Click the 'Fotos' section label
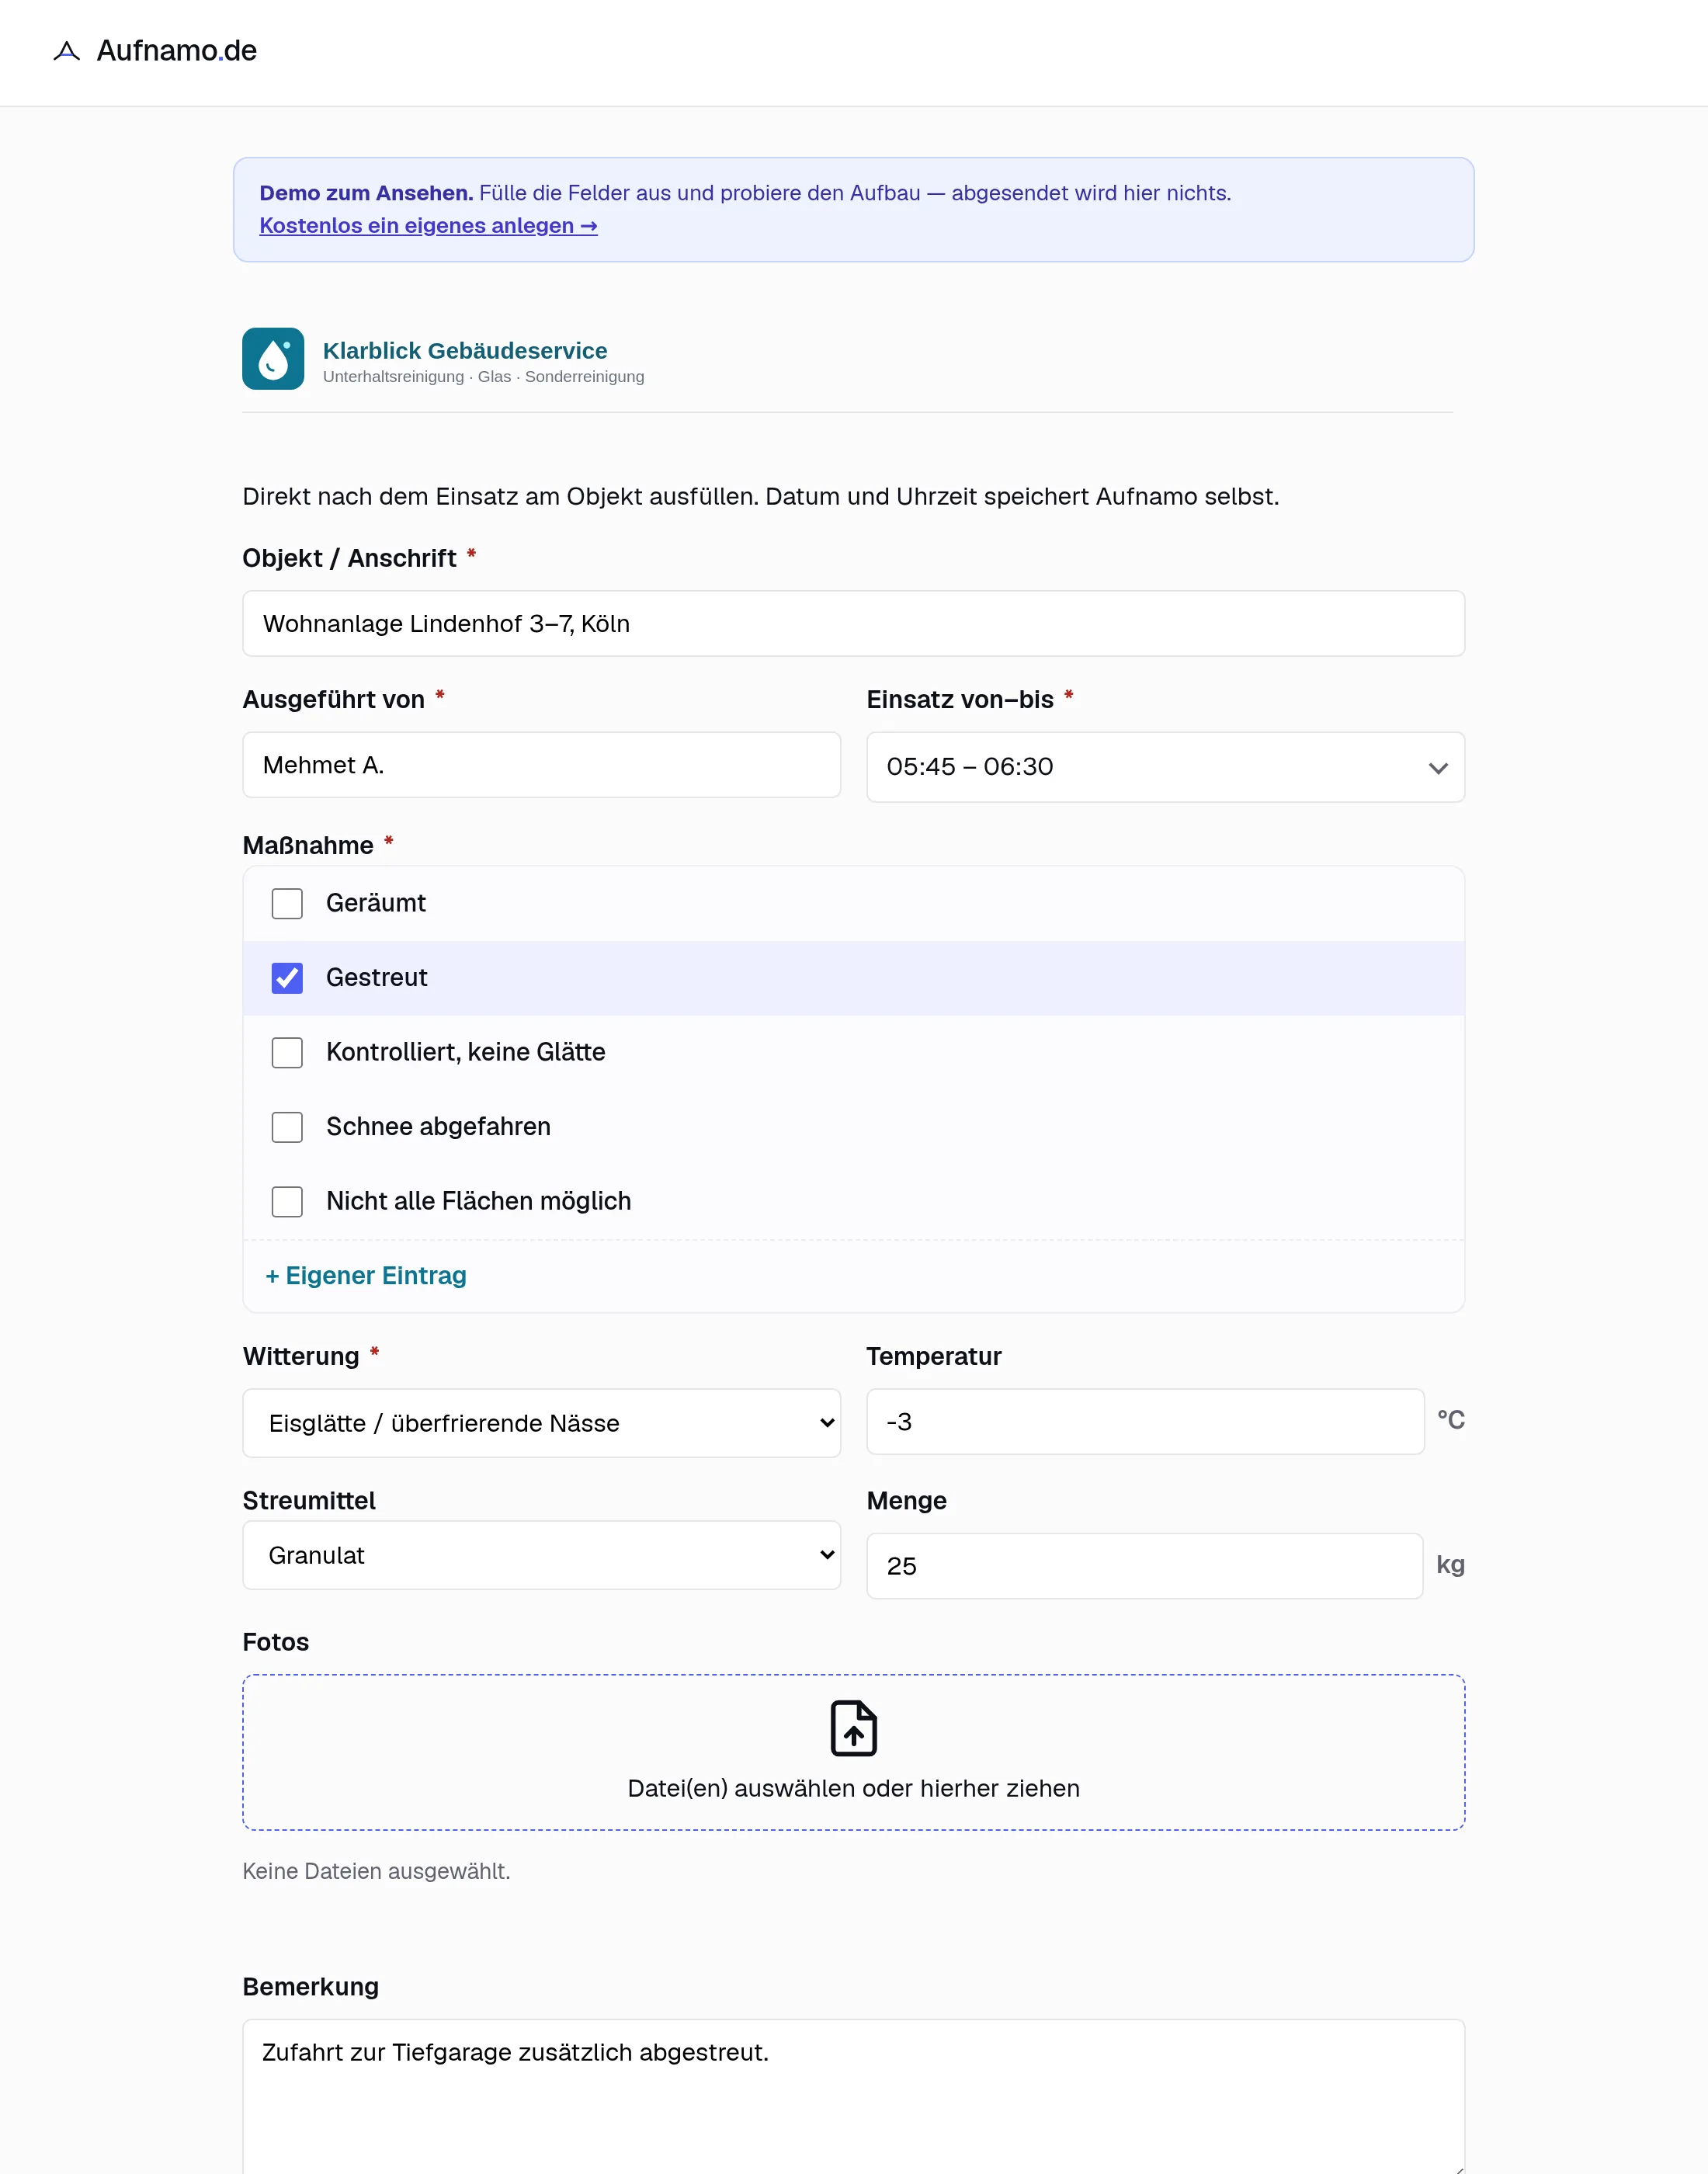This screenshot has height=2174, width=1708. (276, 1642)
